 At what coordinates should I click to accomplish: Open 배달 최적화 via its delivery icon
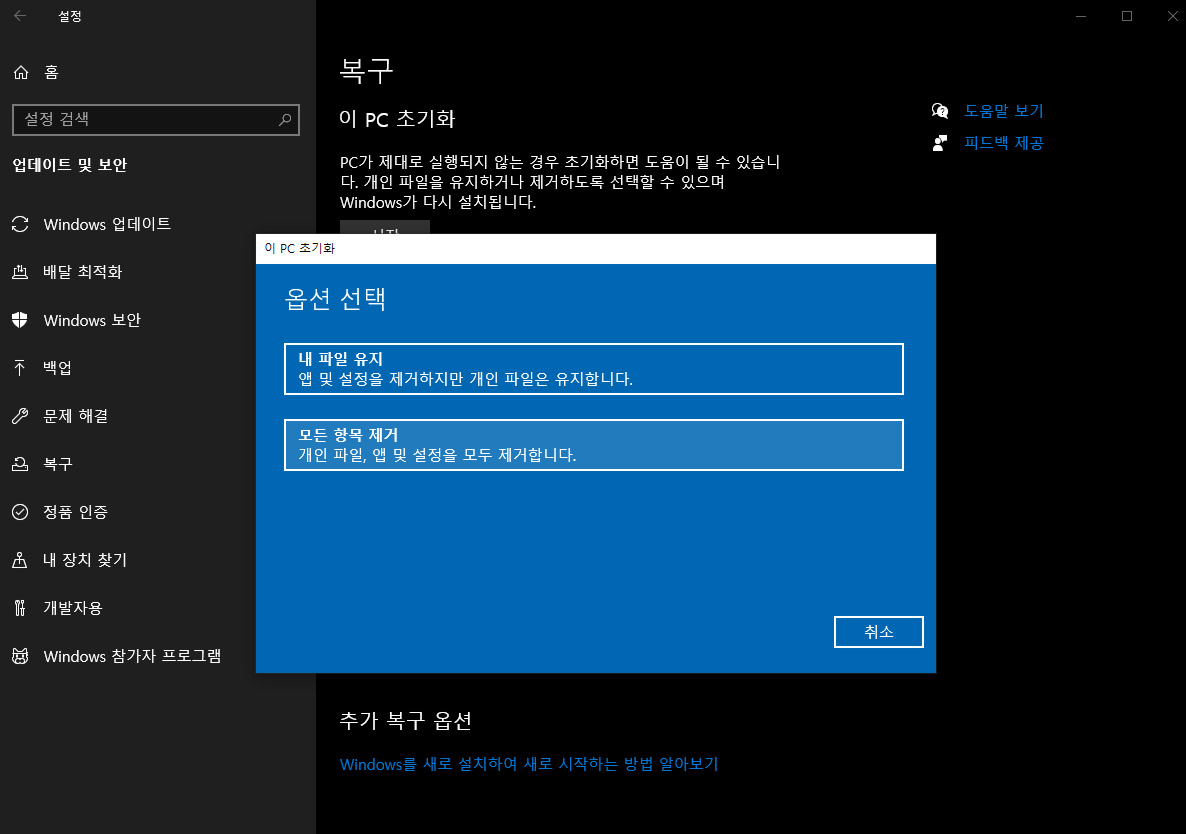coord(19,272)
